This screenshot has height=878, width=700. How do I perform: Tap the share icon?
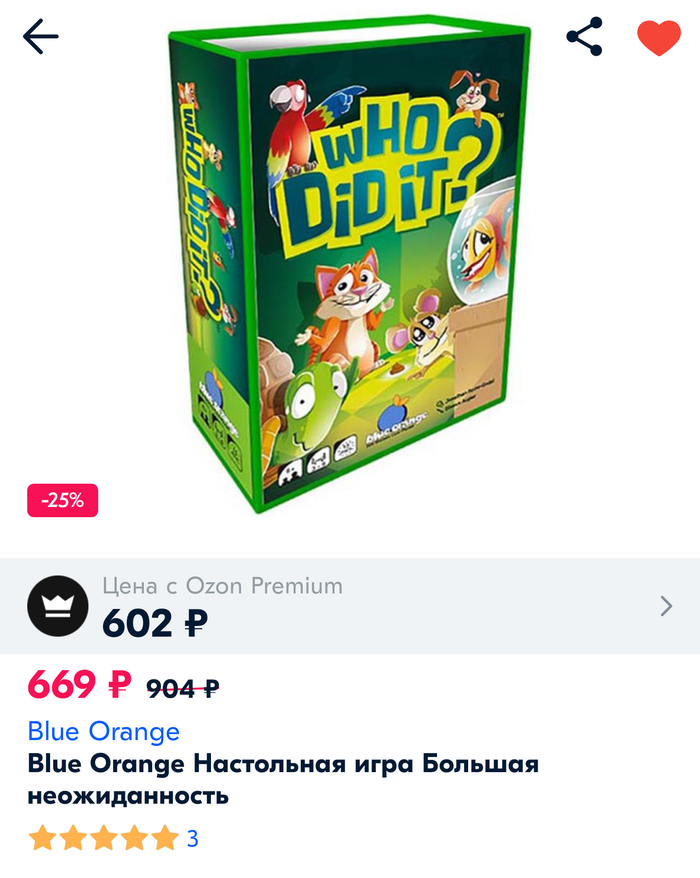tap(584, 36)
